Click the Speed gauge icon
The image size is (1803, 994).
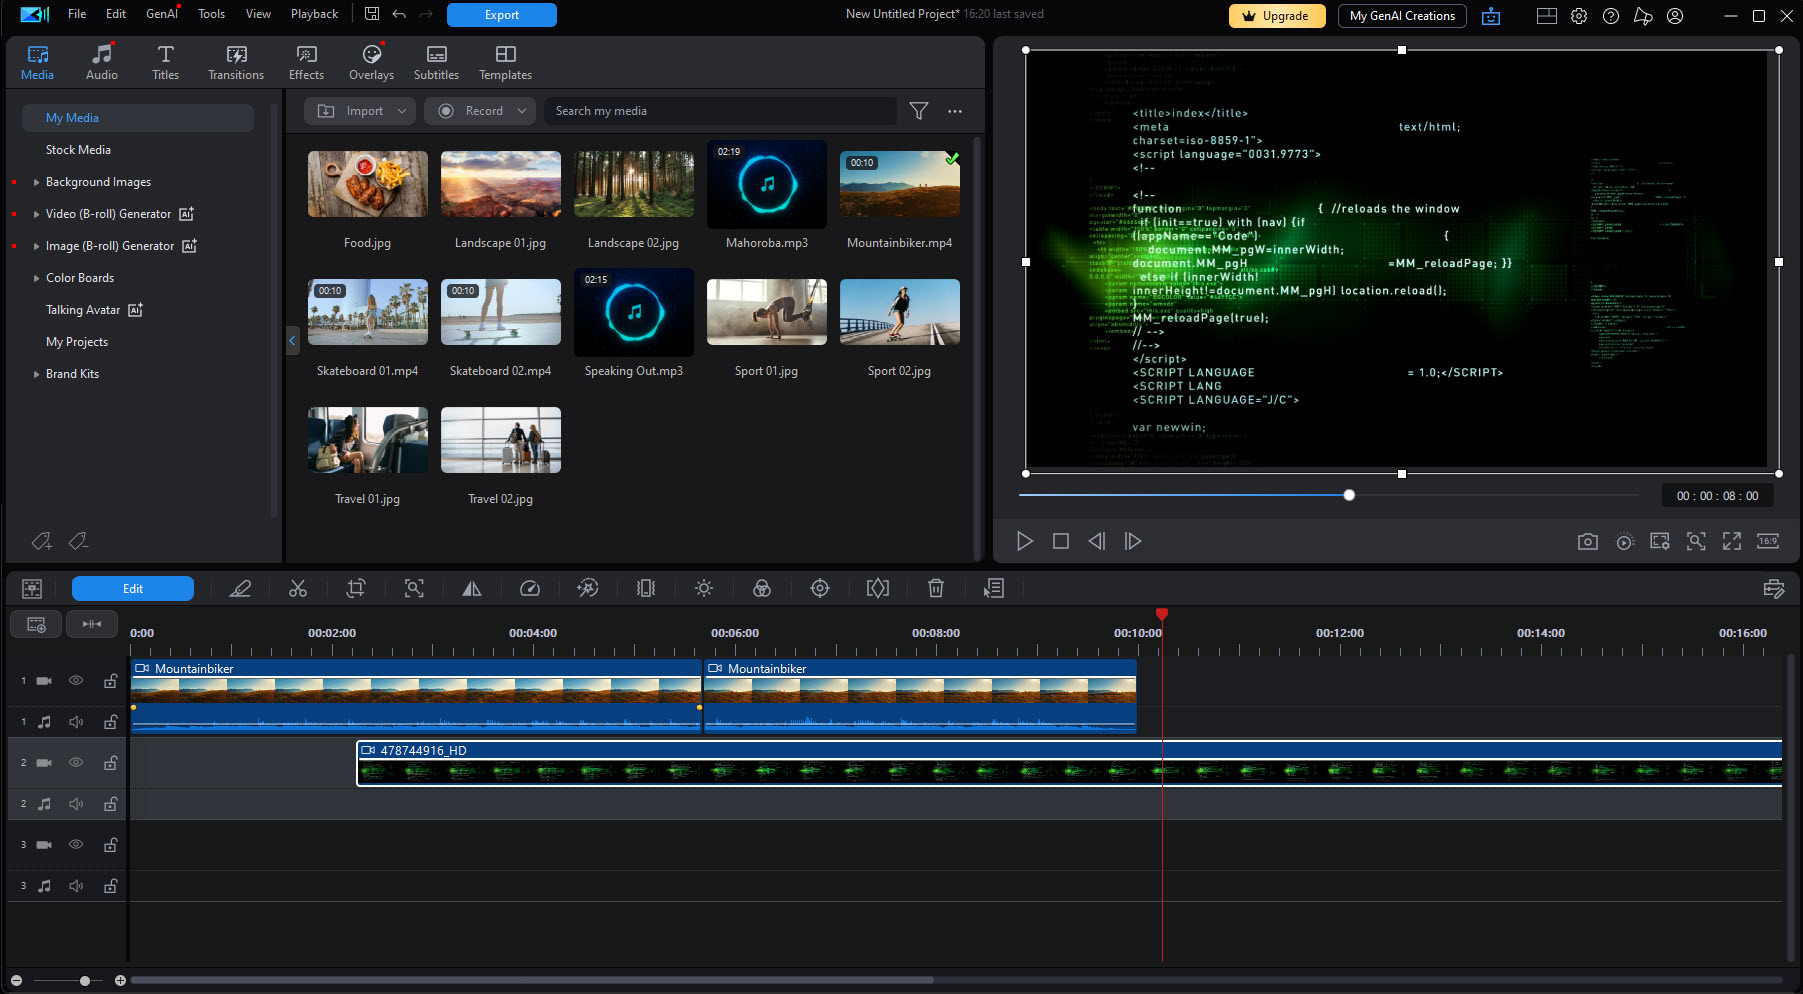[530, 588]
